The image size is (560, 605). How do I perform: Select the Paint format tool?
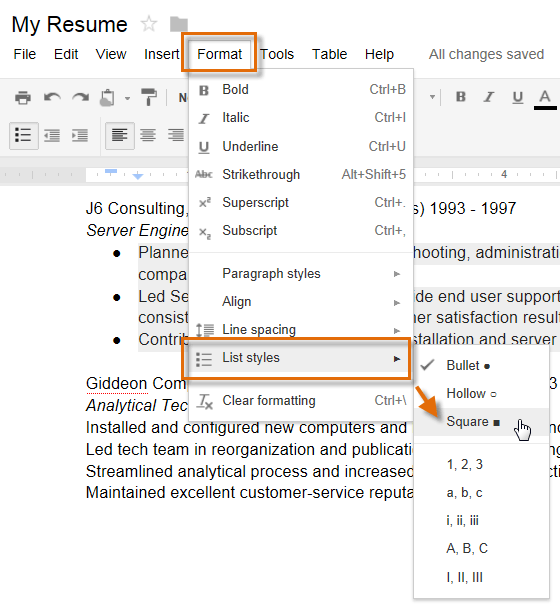149,97
